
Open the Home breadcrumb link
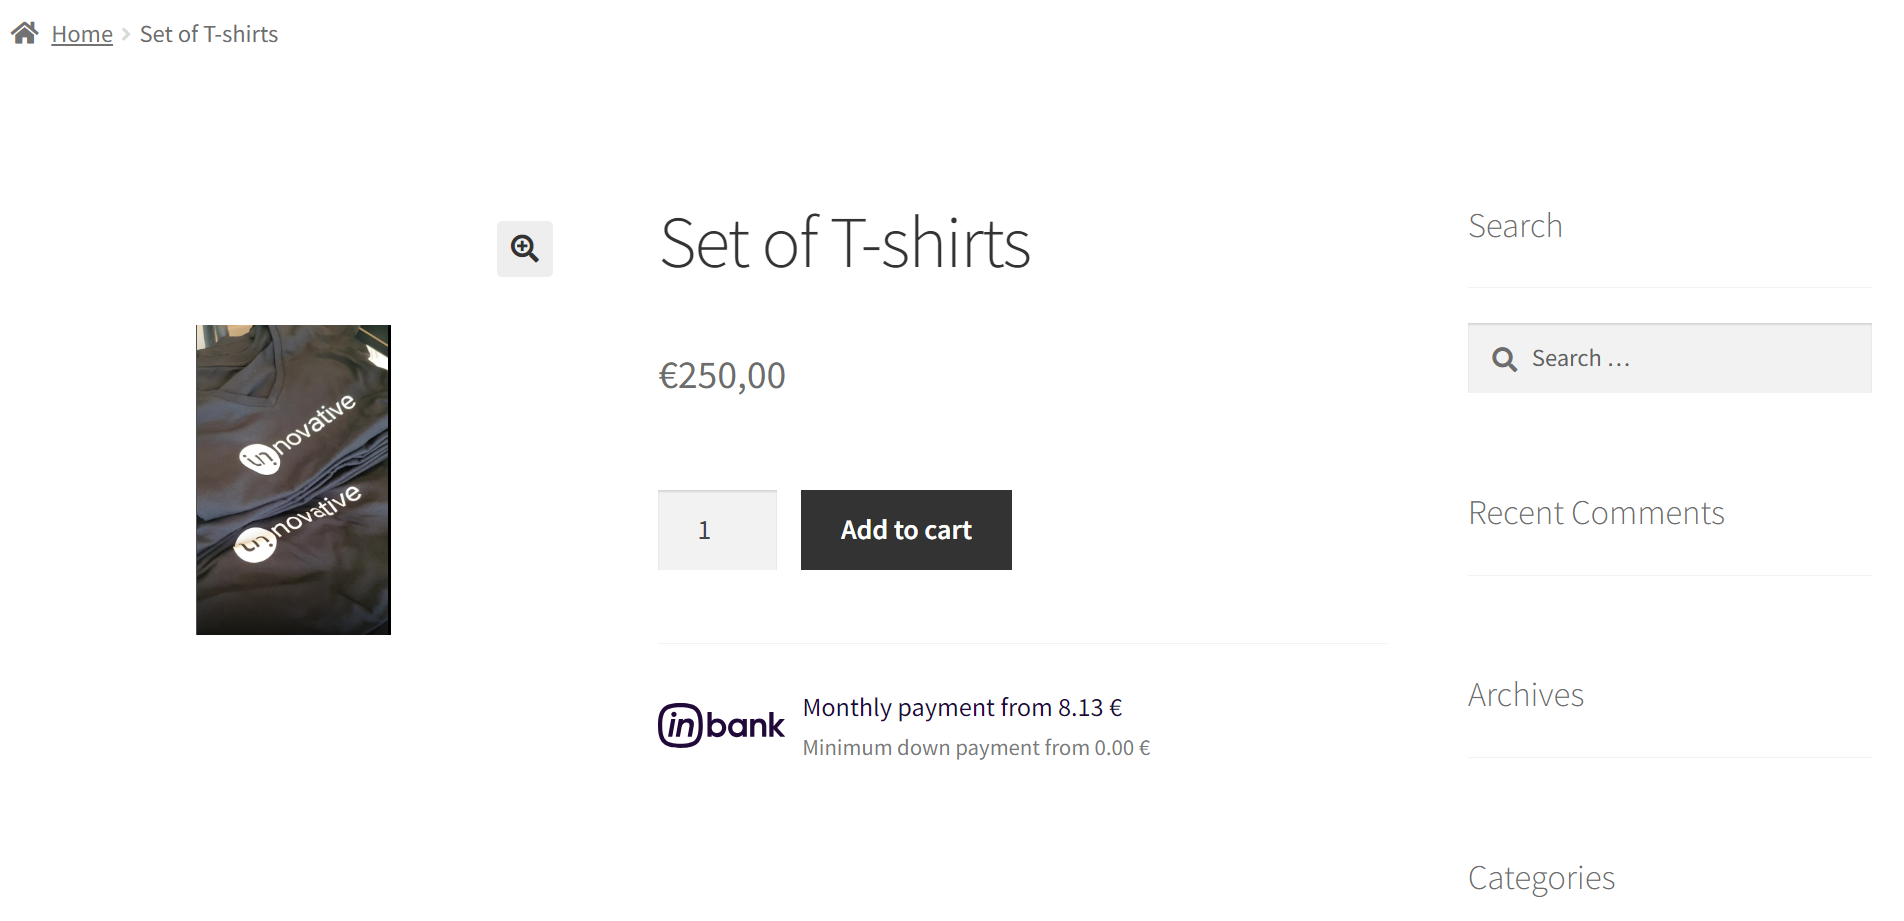click(x=82, y=34)
